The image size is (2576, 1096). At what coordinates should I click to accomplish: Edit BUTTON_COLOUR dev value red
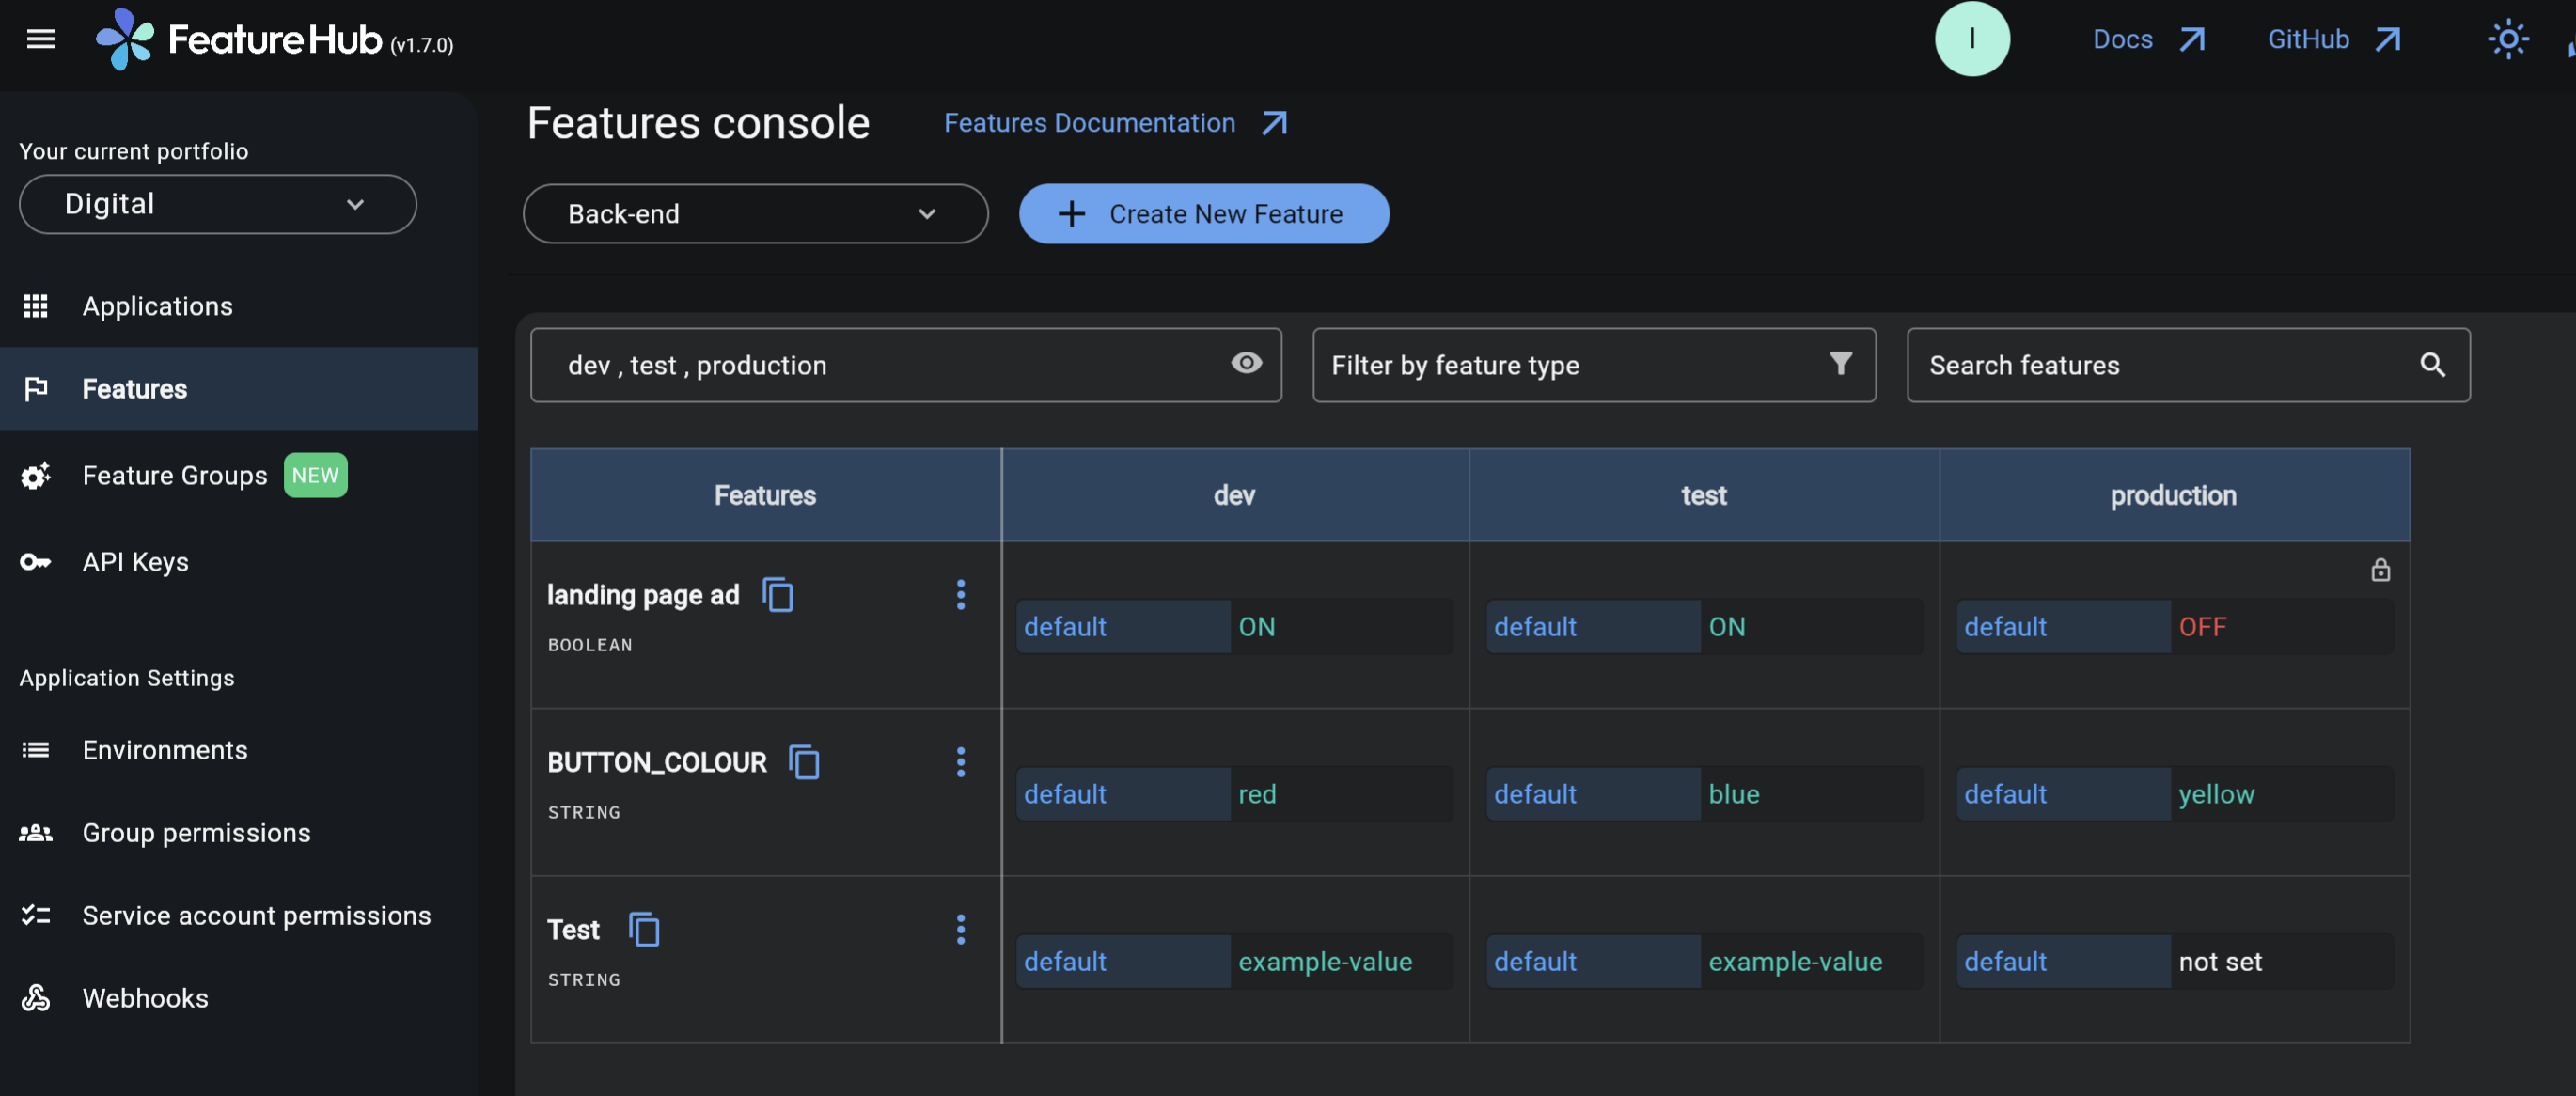1257,794
